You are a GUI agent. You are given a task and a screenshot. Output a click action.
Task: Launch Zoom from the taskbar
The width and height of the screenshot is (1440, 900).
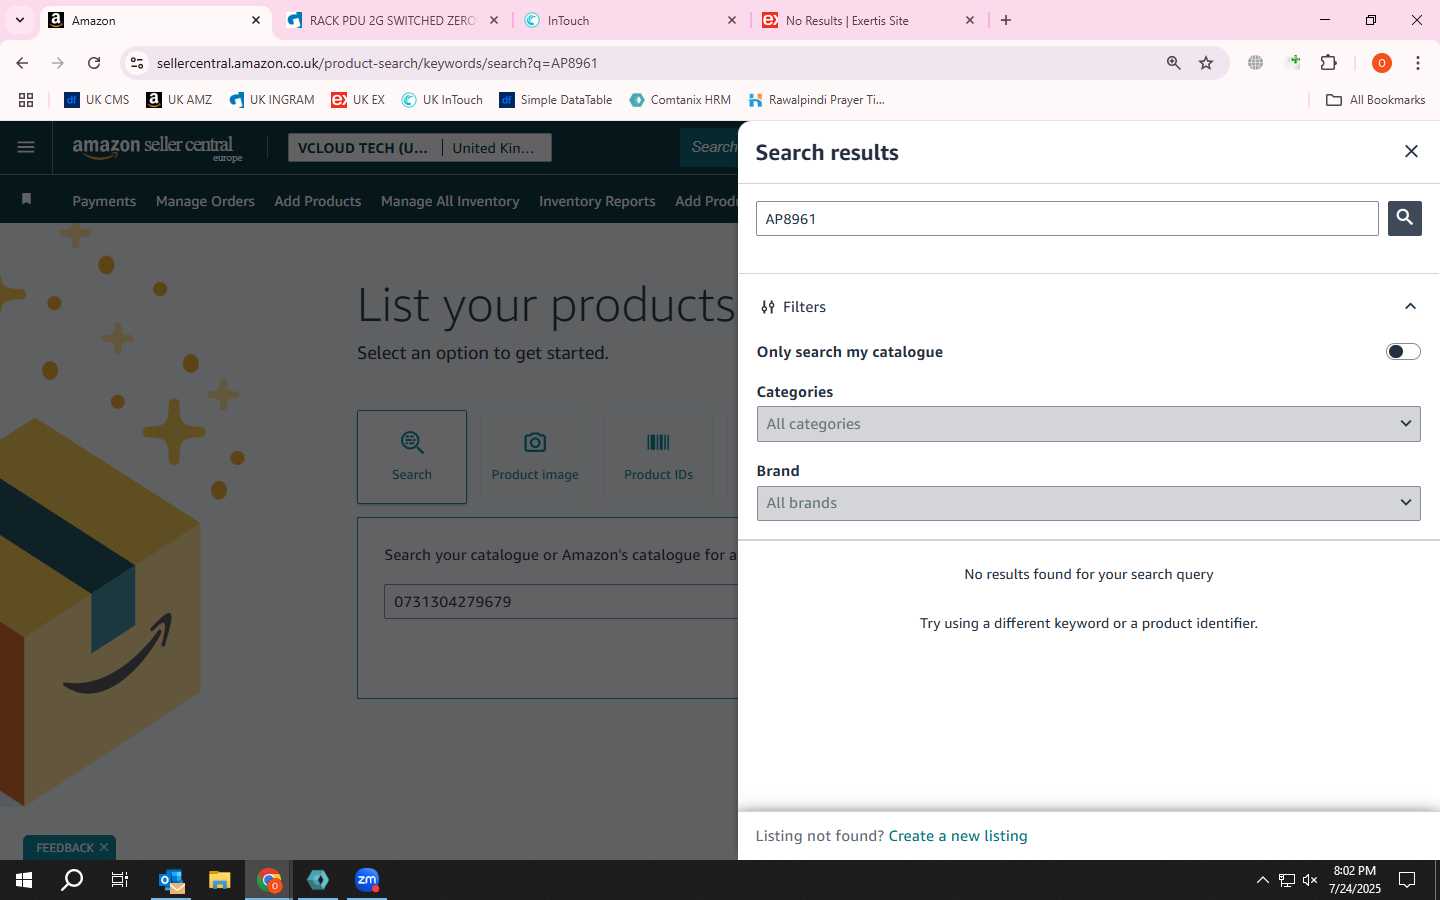(367, 880)
